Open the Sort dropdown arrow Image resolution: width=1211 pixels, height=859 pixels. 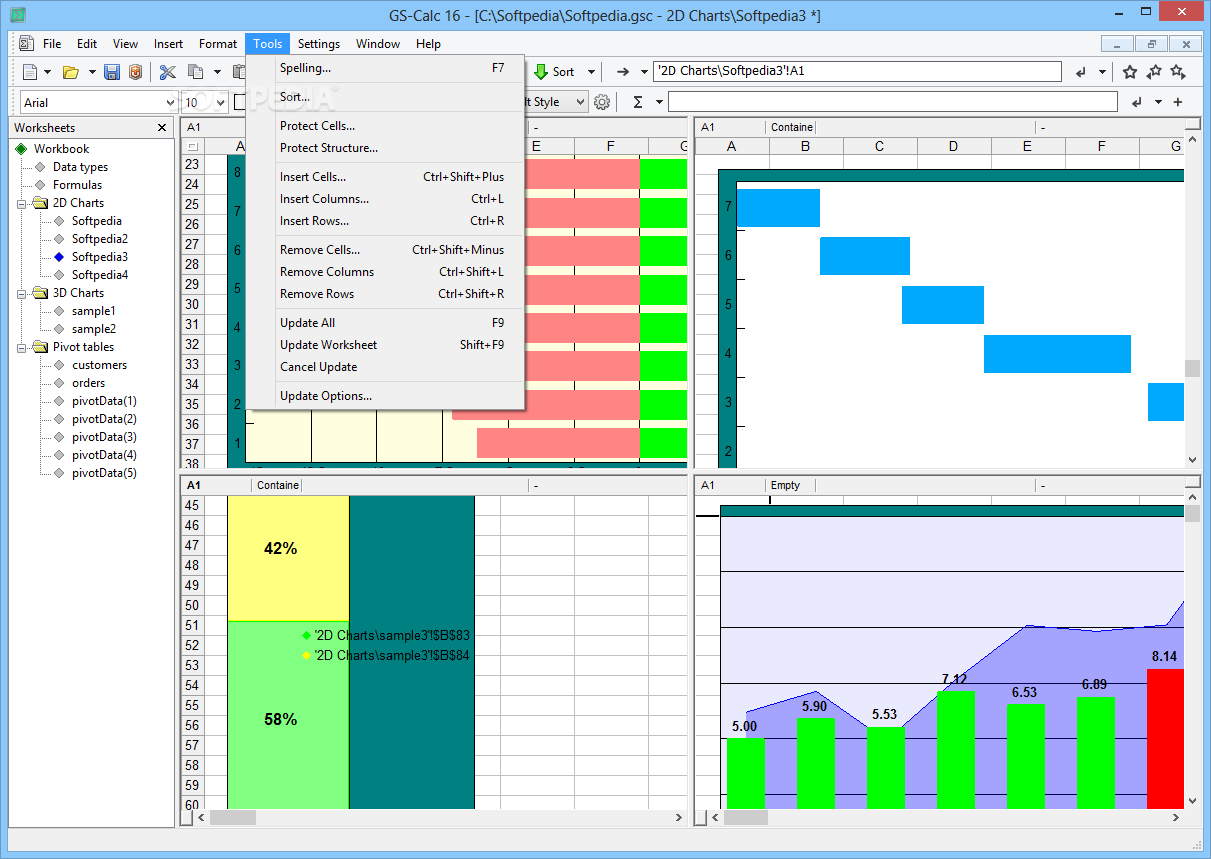click(x=591, y=72)
